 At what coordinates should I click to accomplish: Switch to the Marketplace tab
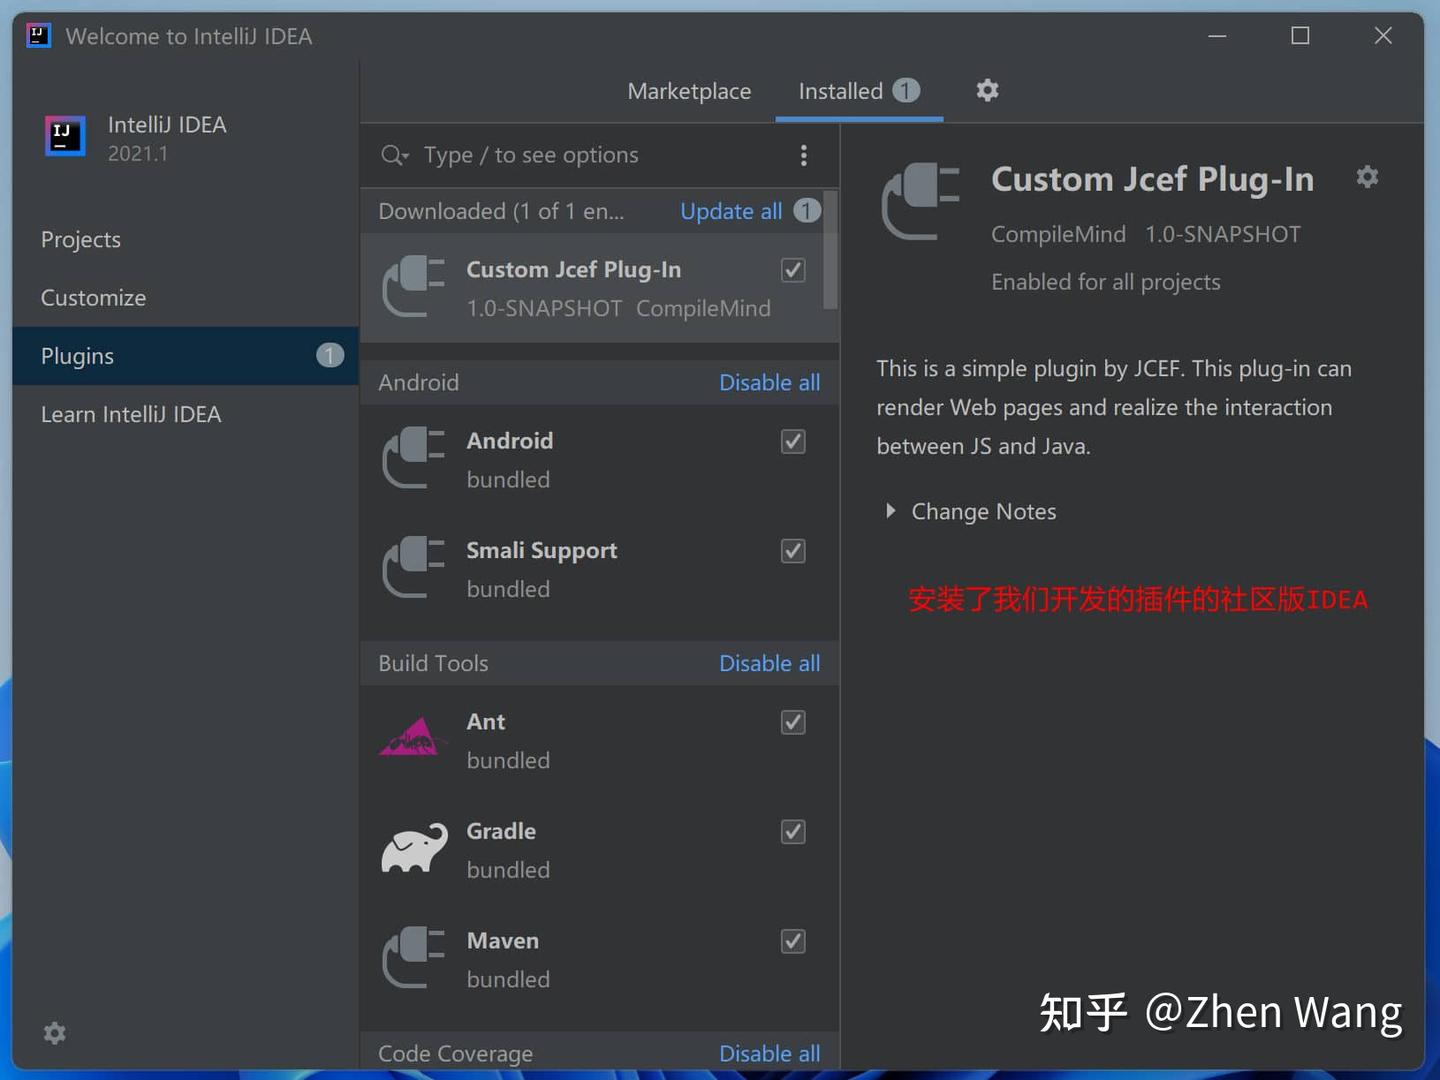(689, 91)
